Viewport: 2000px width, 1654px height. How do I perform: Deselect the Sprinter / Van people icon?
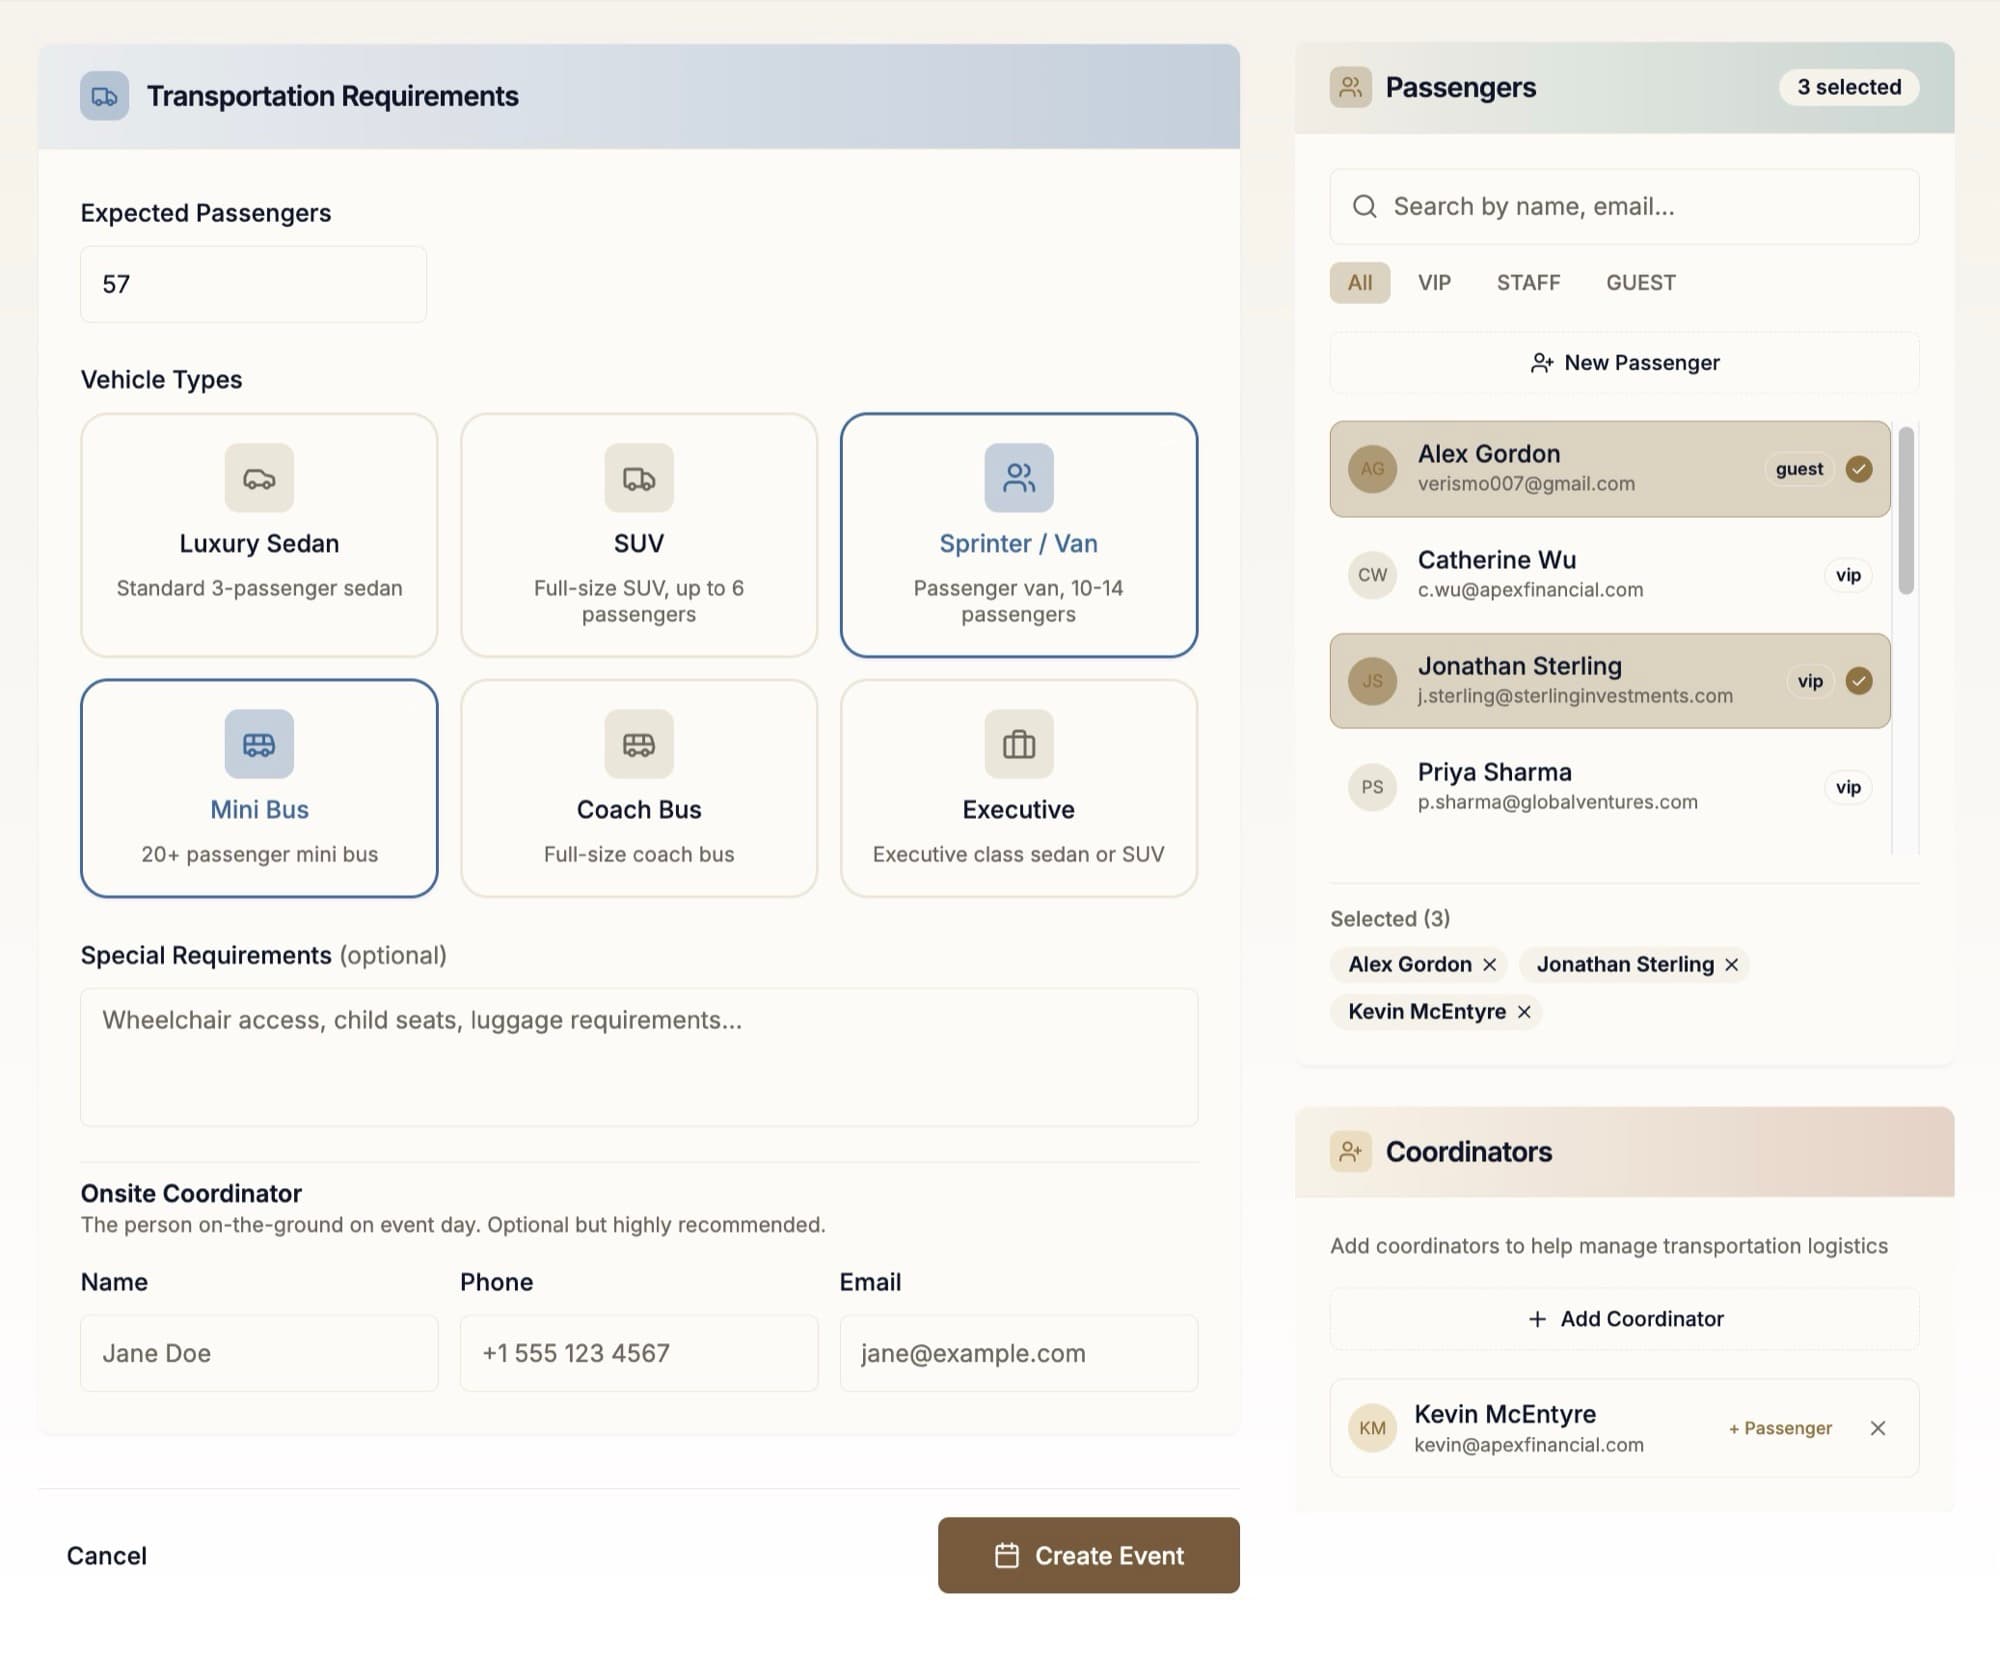click(1019, 478)
